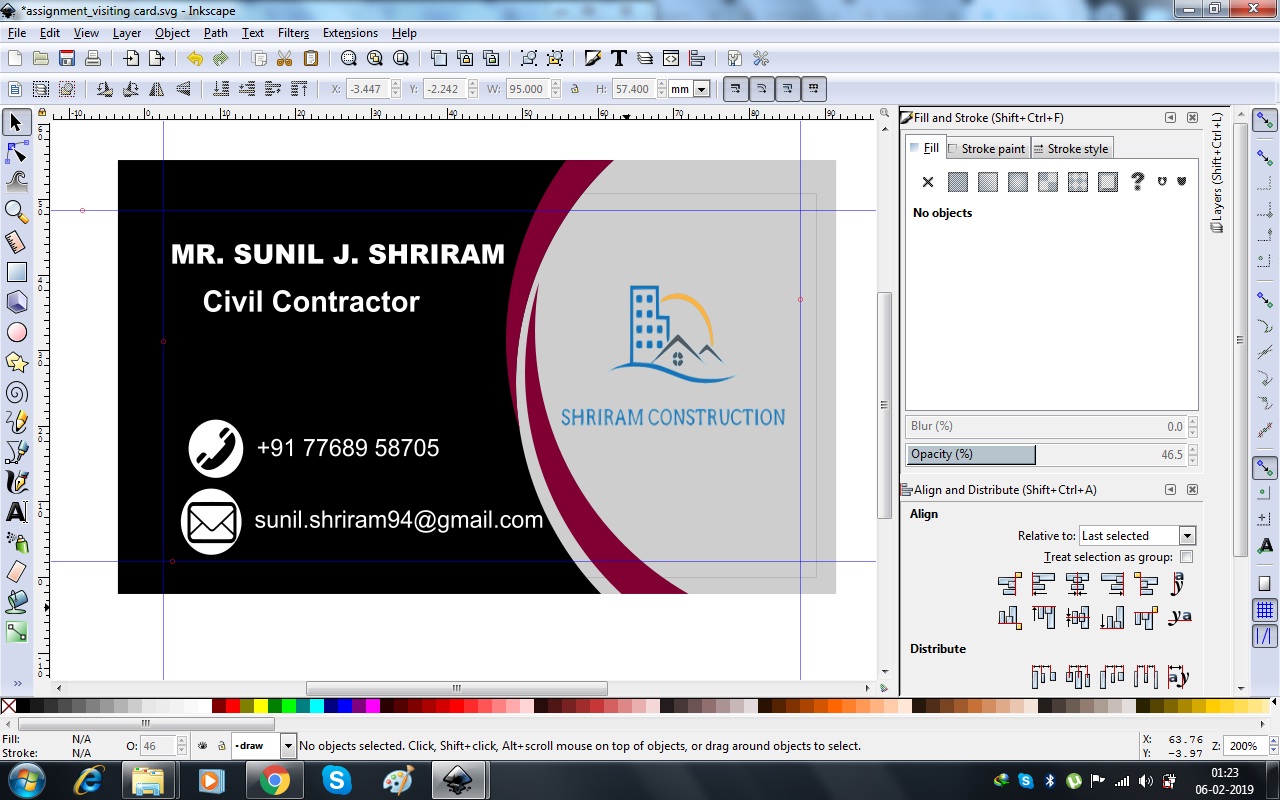
Task: Step the X coordinate spinner
Action: coord(396,89)
